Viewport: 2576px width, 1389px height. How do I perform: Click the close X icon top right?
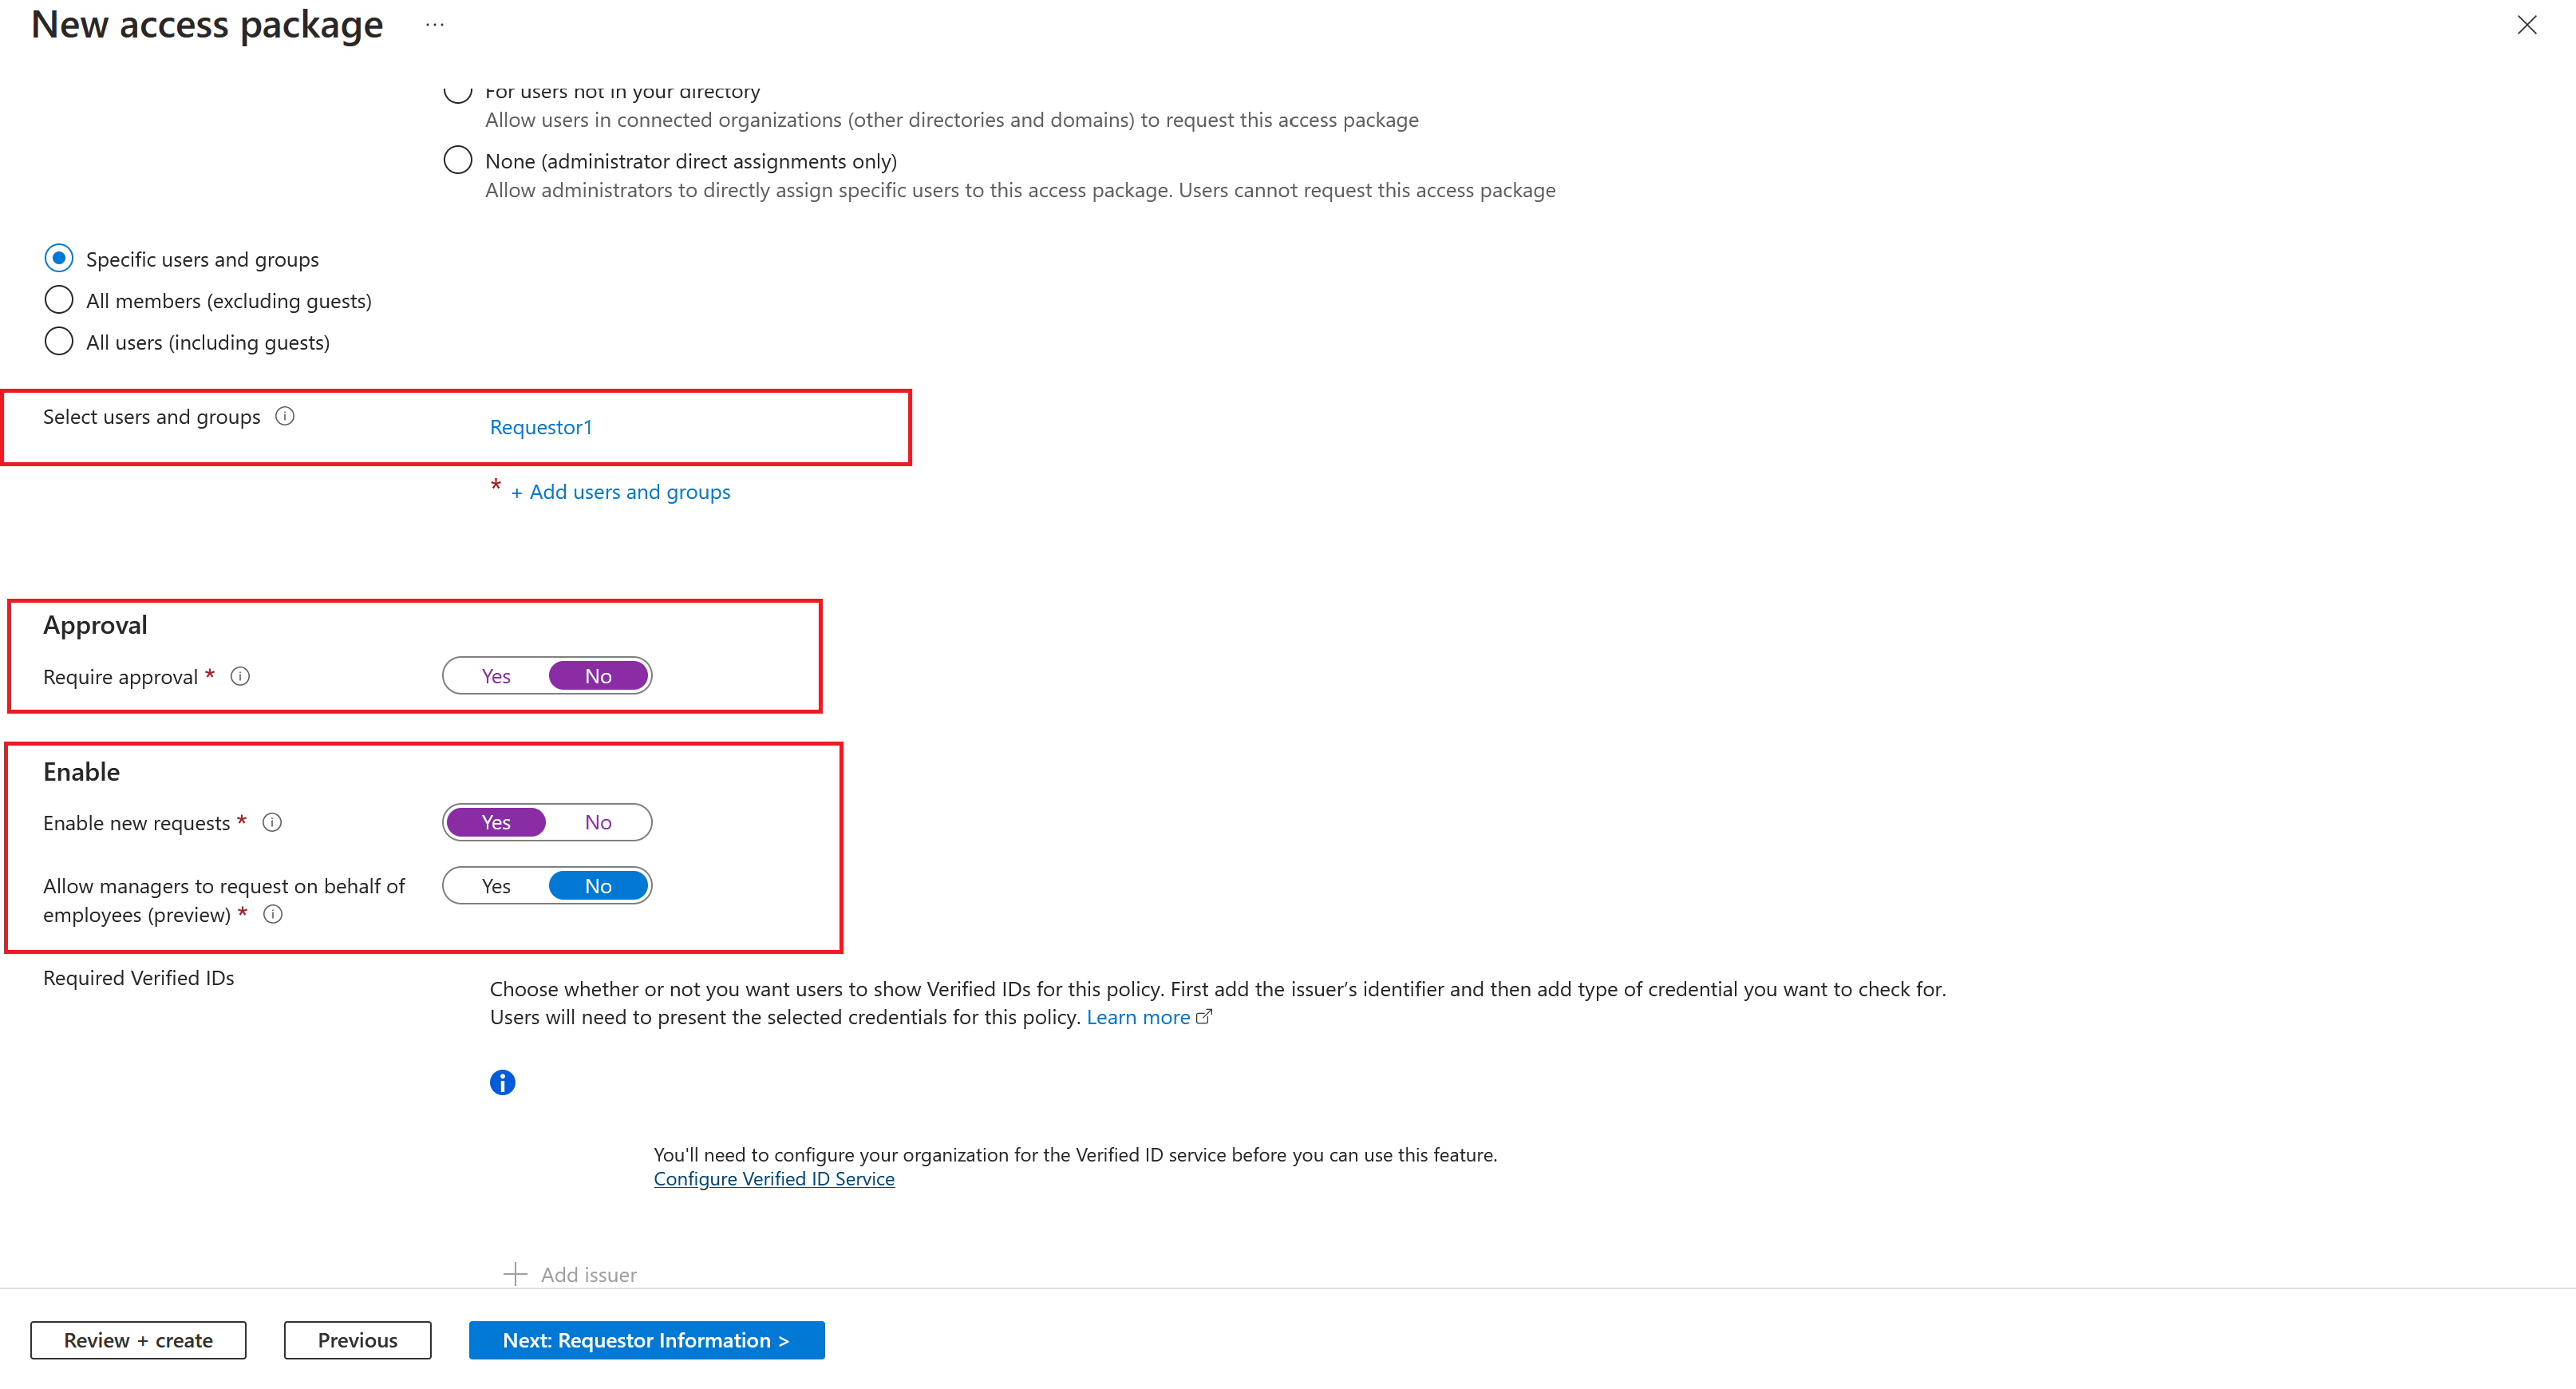[2527, 26]
